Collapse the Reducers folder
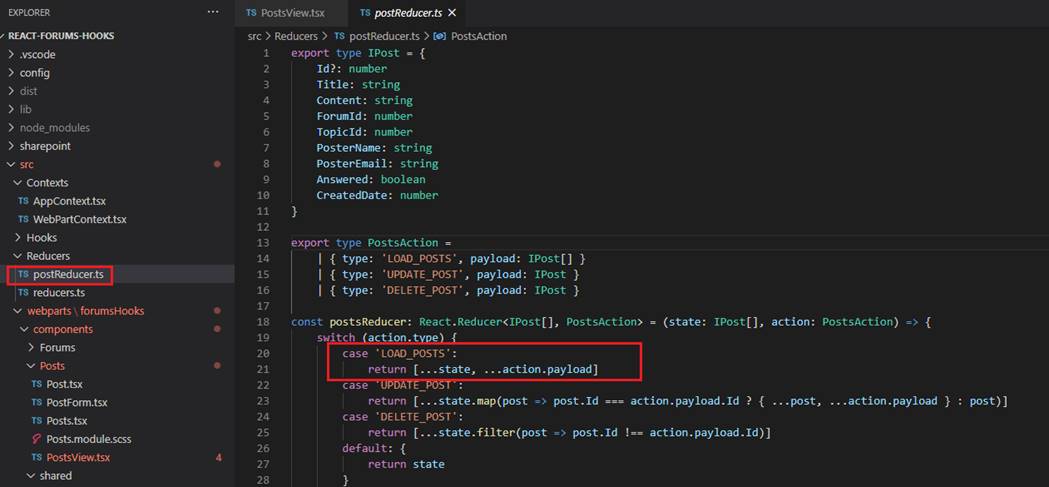Viewport: 1049px width, 487px height. coord(47,256)
